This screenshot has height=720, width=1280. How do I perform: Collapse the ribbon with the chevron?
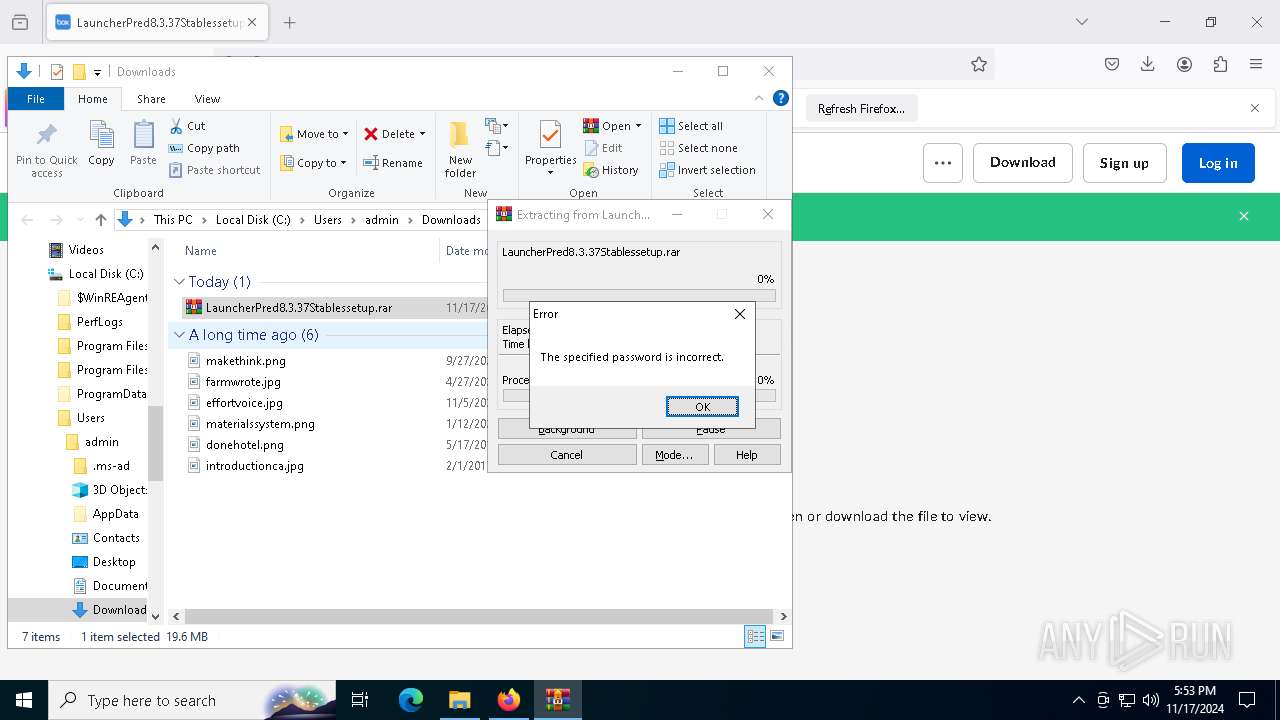click(x=759, y=99)
